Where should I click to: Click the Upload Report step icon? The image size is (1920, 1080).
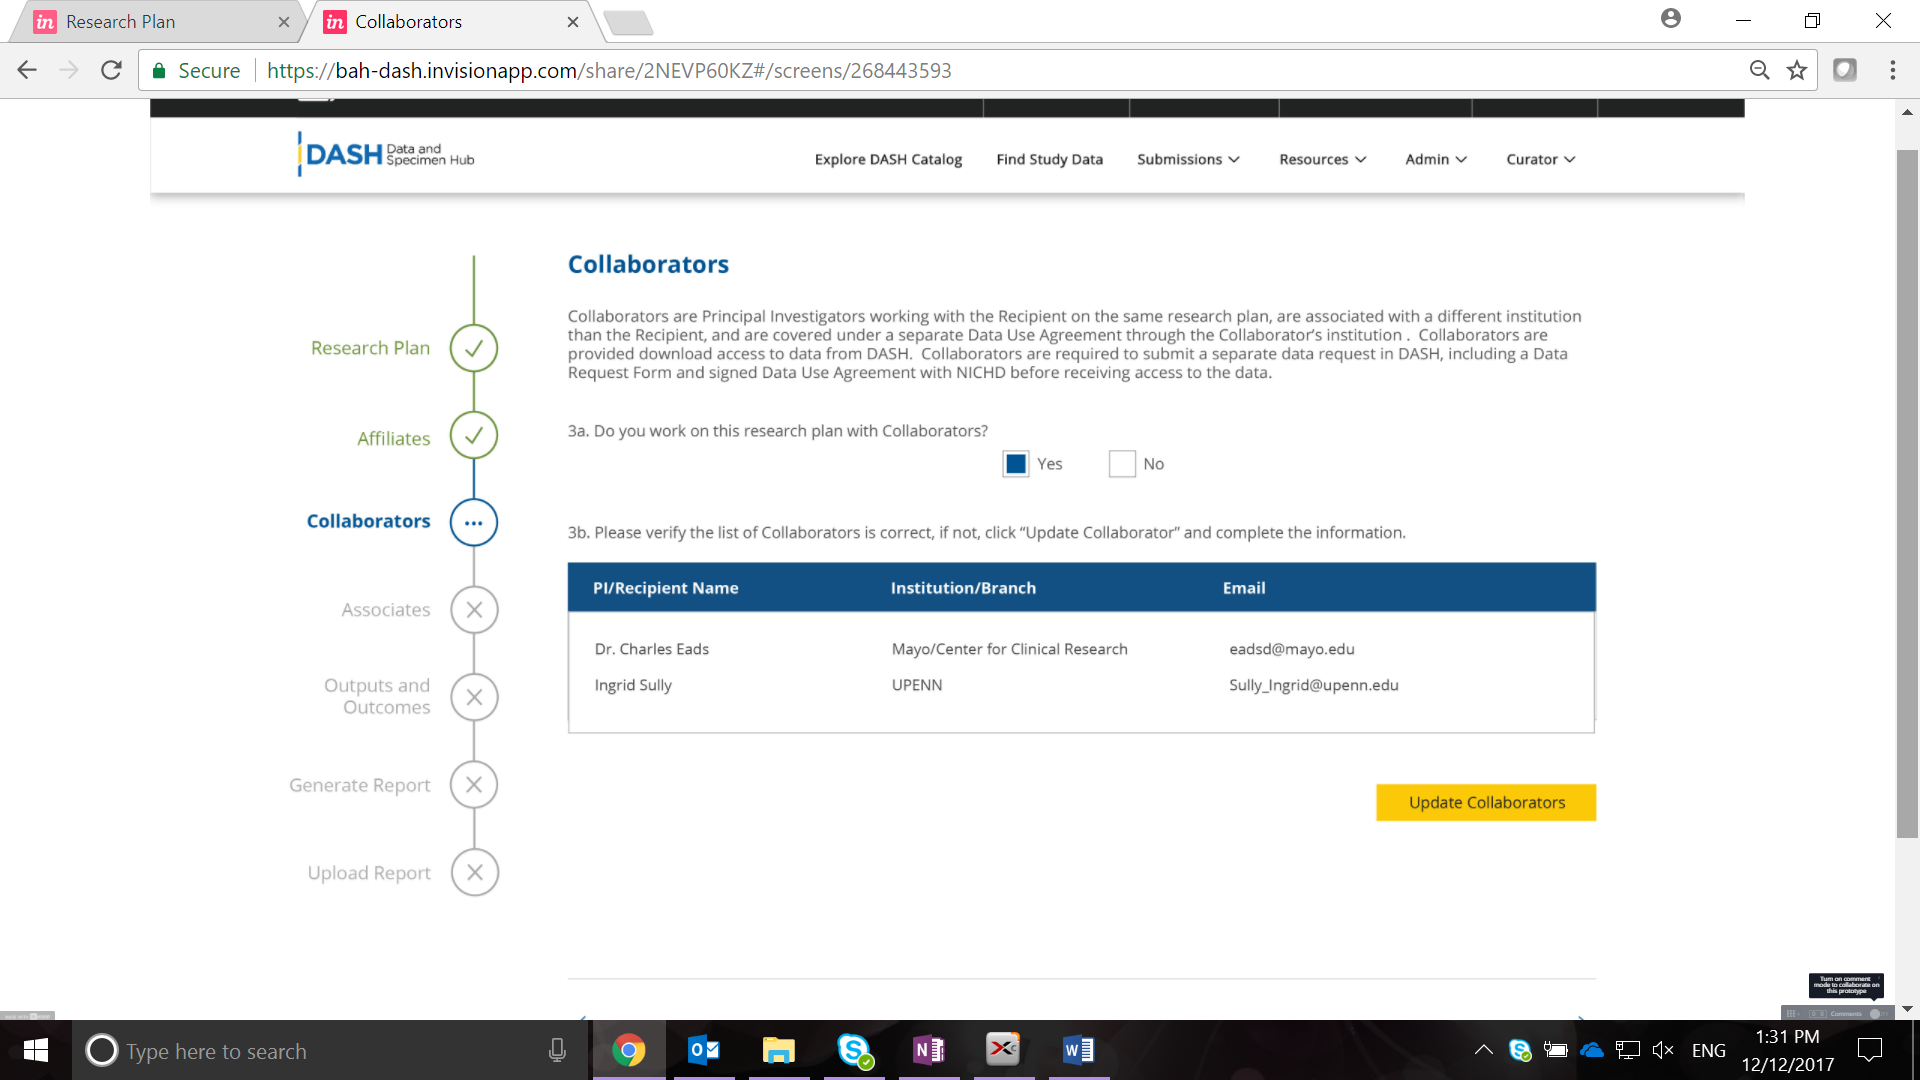[474, 872]
